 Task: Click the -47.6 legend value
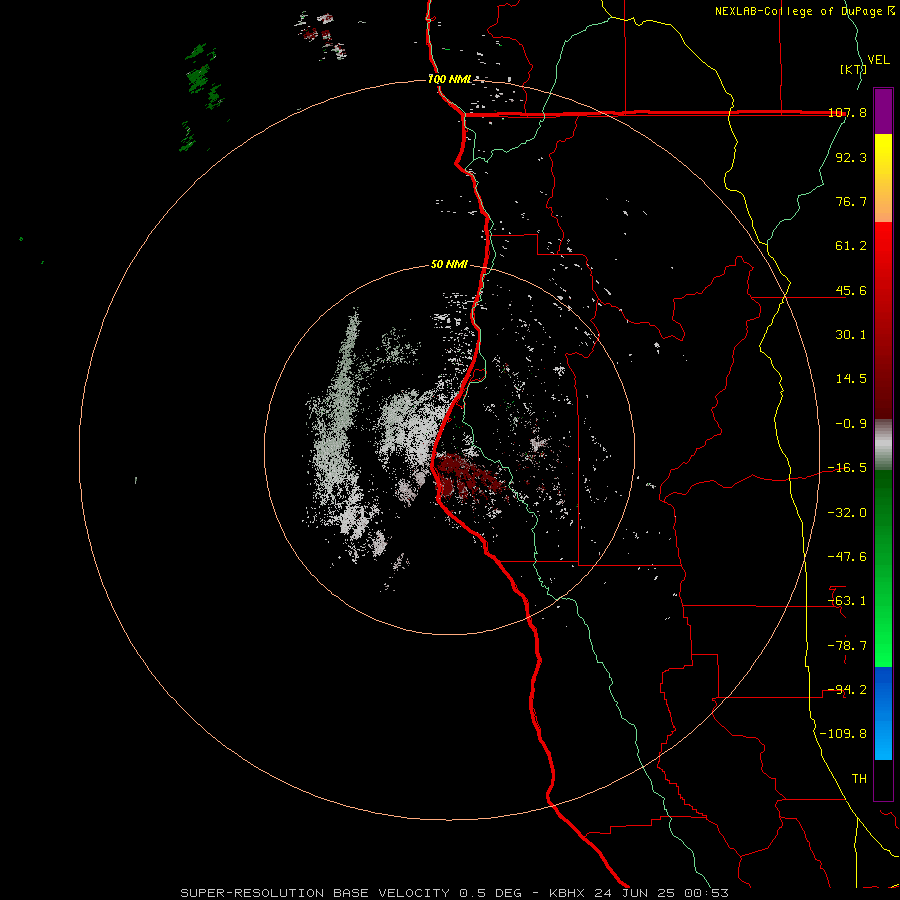point(848,557)
